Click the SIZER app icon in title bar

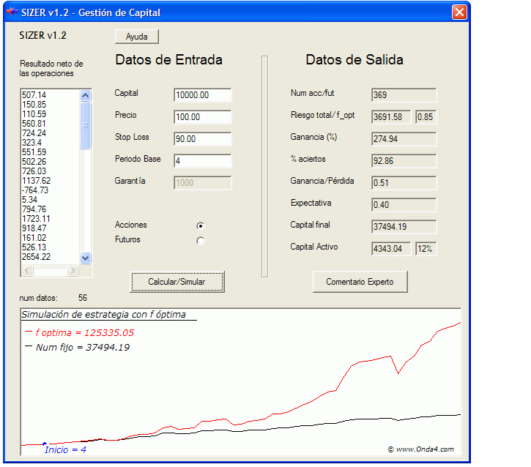[x=12, y=12]
